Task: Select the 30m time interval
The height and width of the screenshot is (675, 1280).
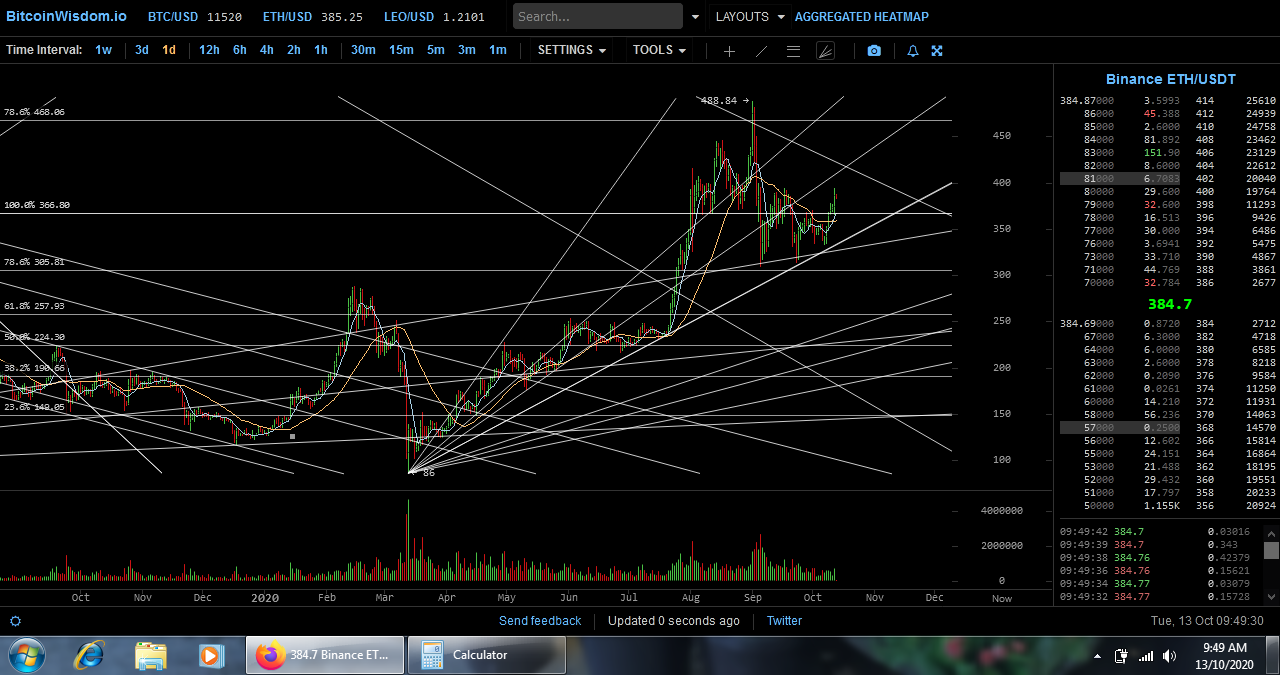Action: pyautogui.click(x=363, y=50)
